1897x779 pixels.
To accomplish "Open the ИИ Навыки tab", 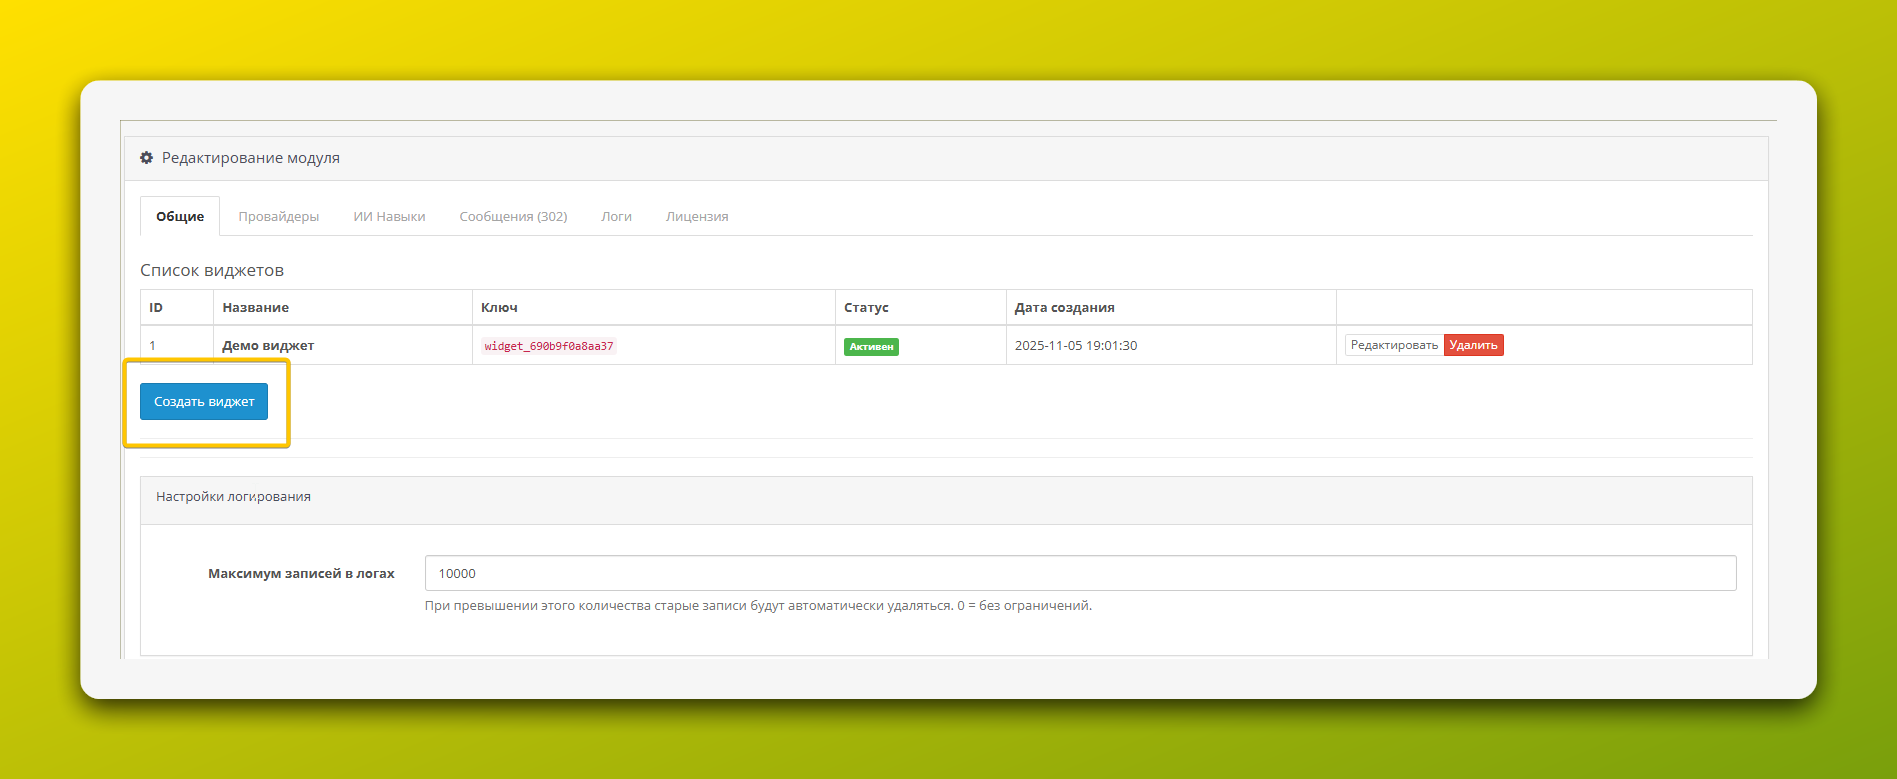I will point(389,216).
